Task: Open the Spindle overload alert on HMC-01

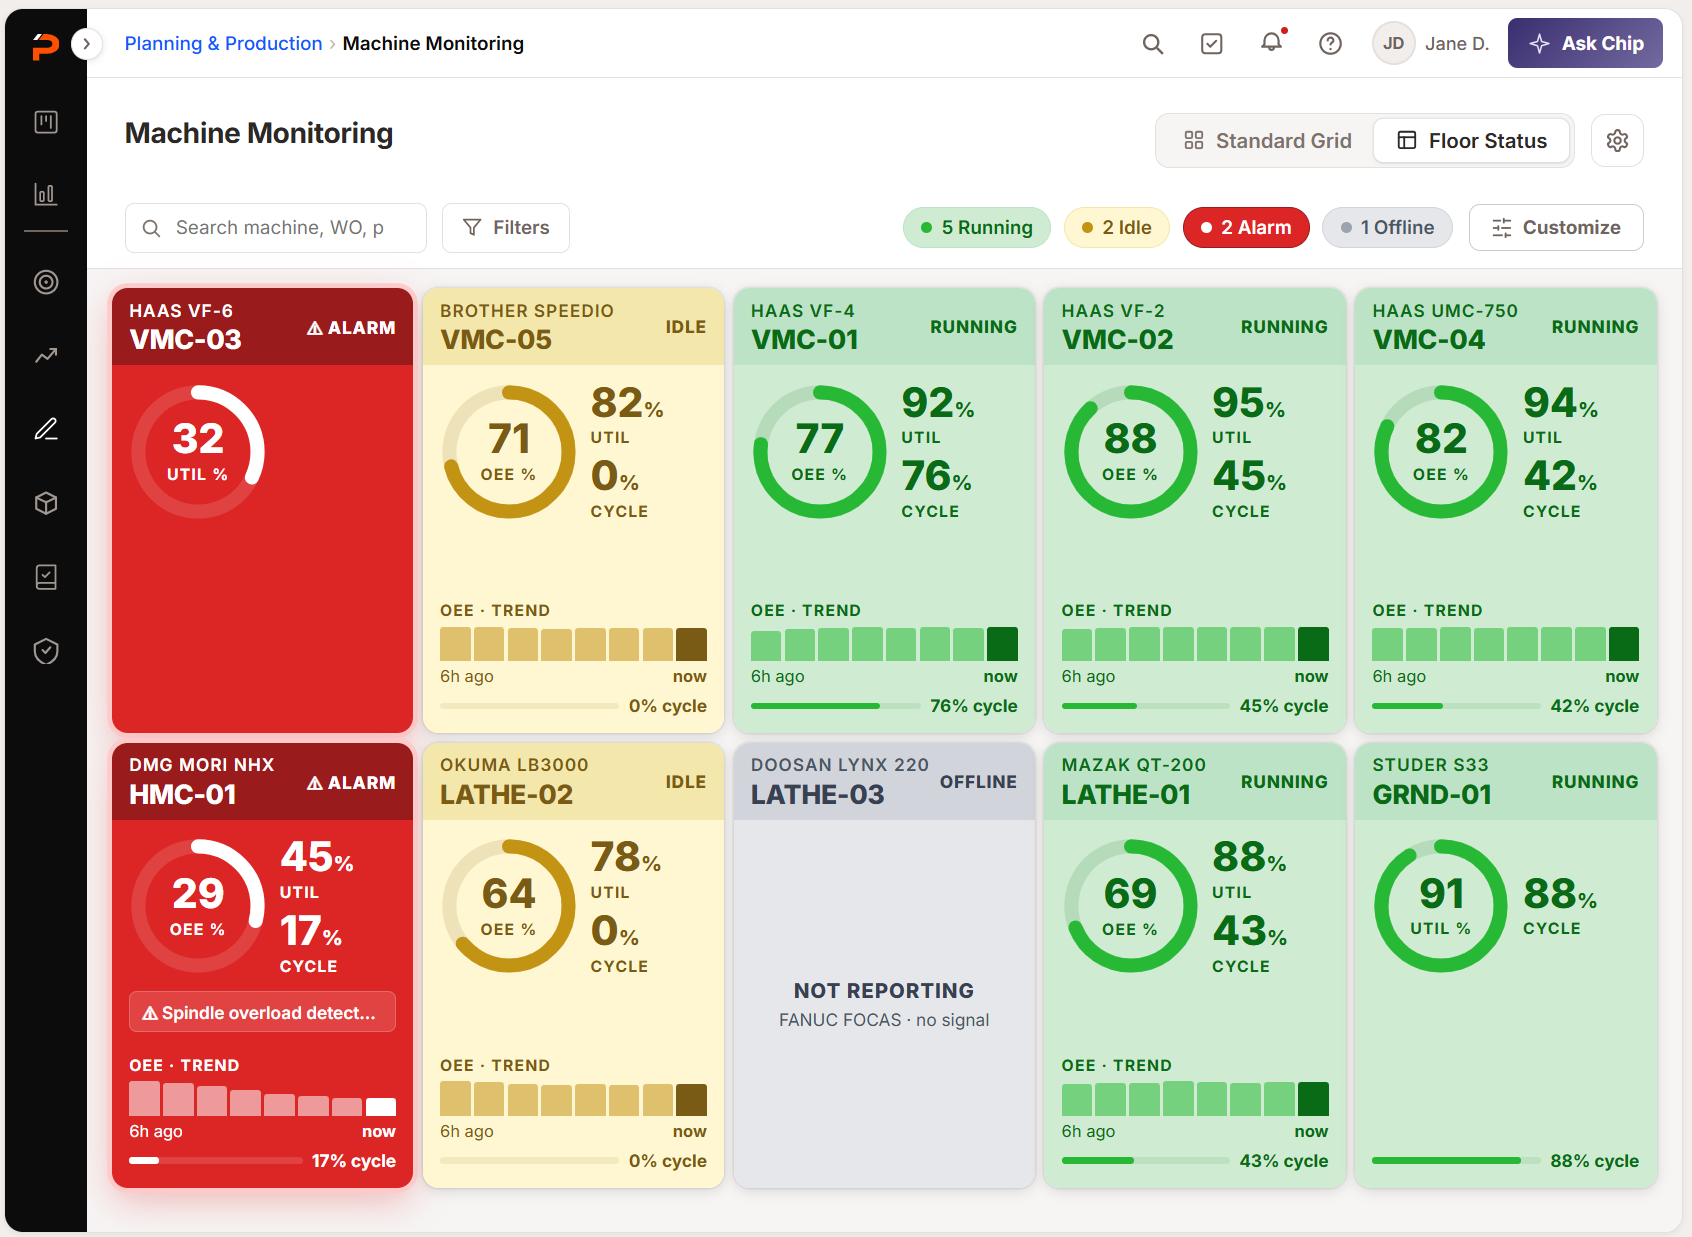Action: point(262,1012)
